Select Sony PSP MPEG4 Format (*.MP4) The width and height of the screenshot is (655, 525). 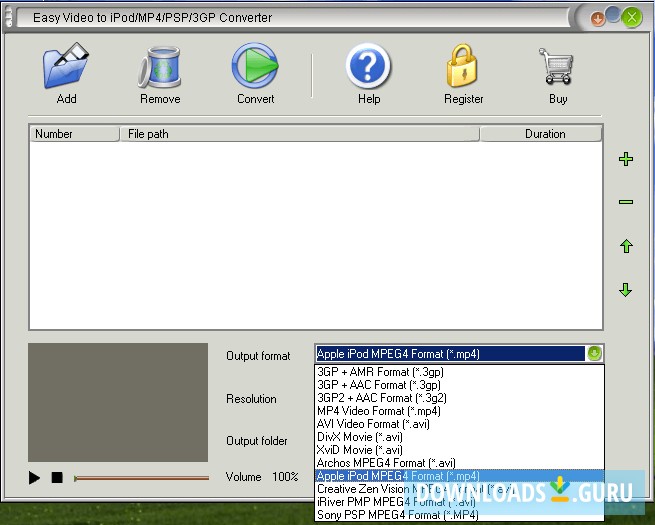tap(459, 515)
